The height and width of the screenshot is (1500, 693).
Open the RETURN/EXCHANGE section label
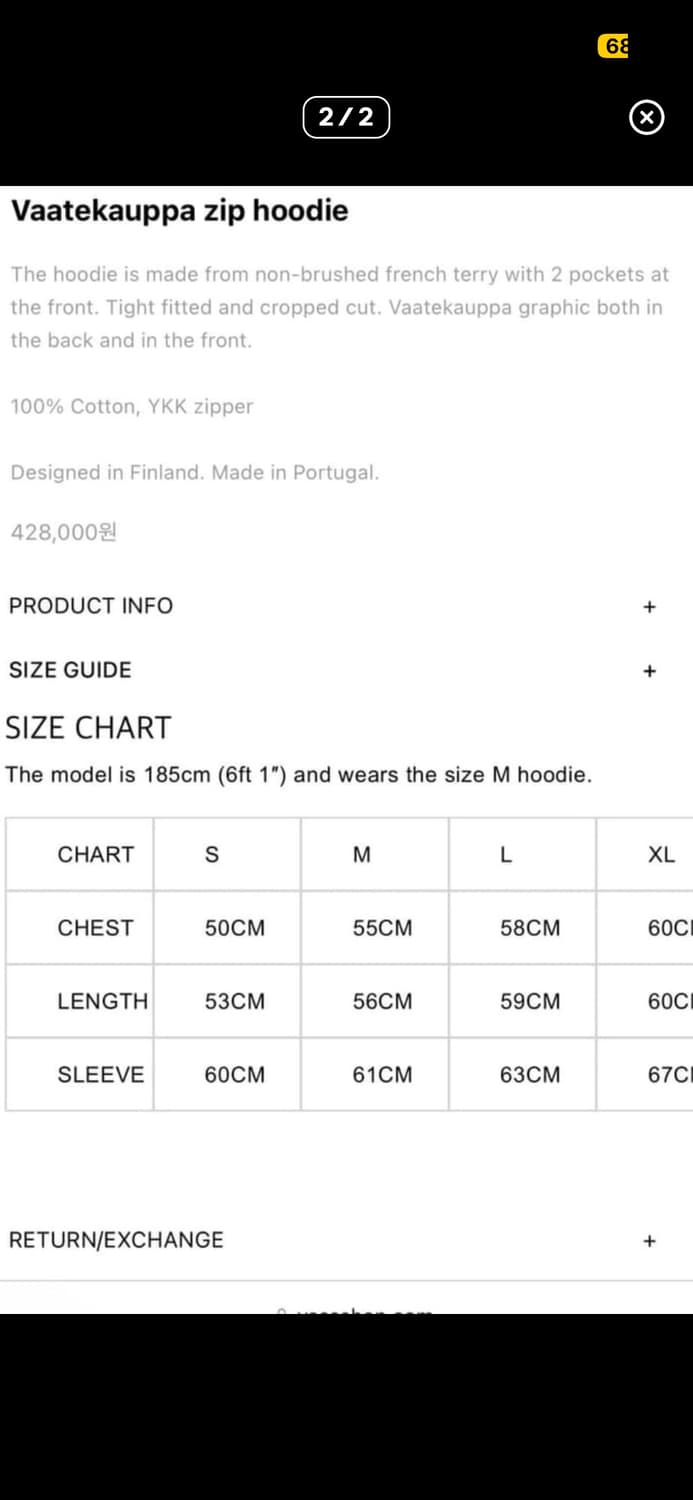tap(116, 1240)
